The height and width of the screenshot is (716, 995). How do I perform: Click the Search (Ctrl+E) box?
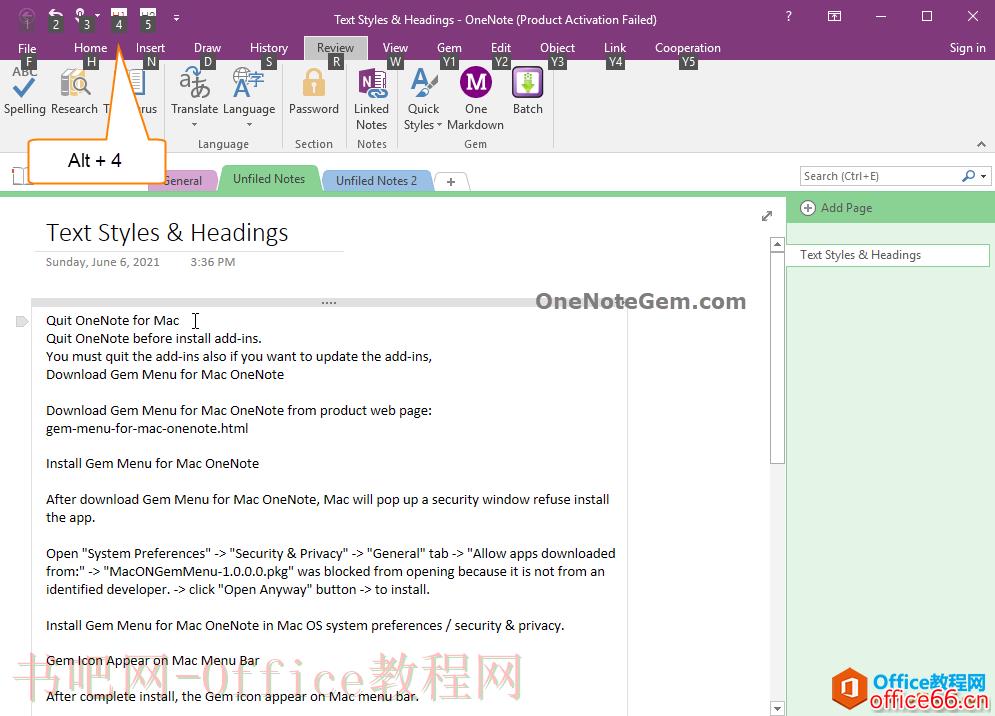tap(880, 176)
